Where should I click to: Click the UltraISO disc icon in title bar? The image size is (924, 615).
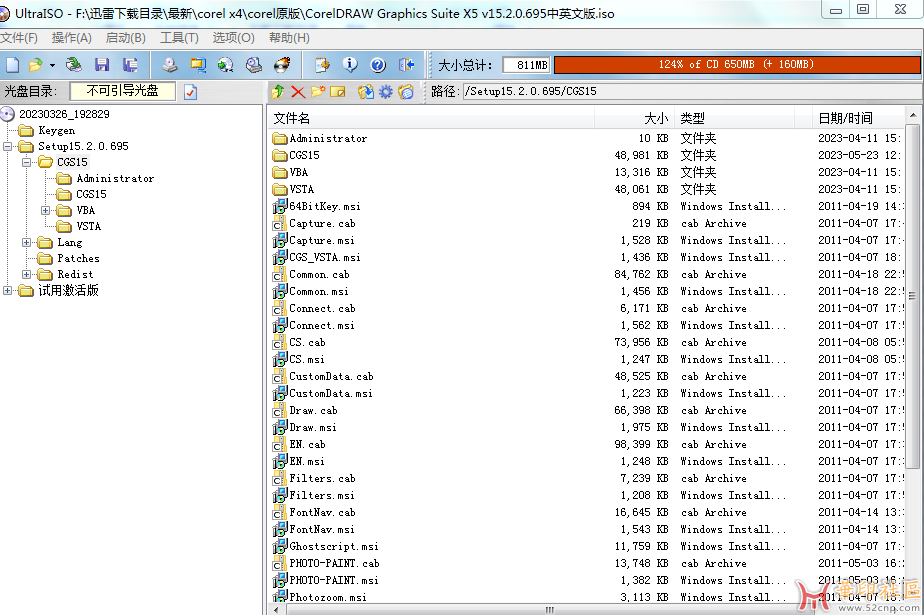coord(5,14)
